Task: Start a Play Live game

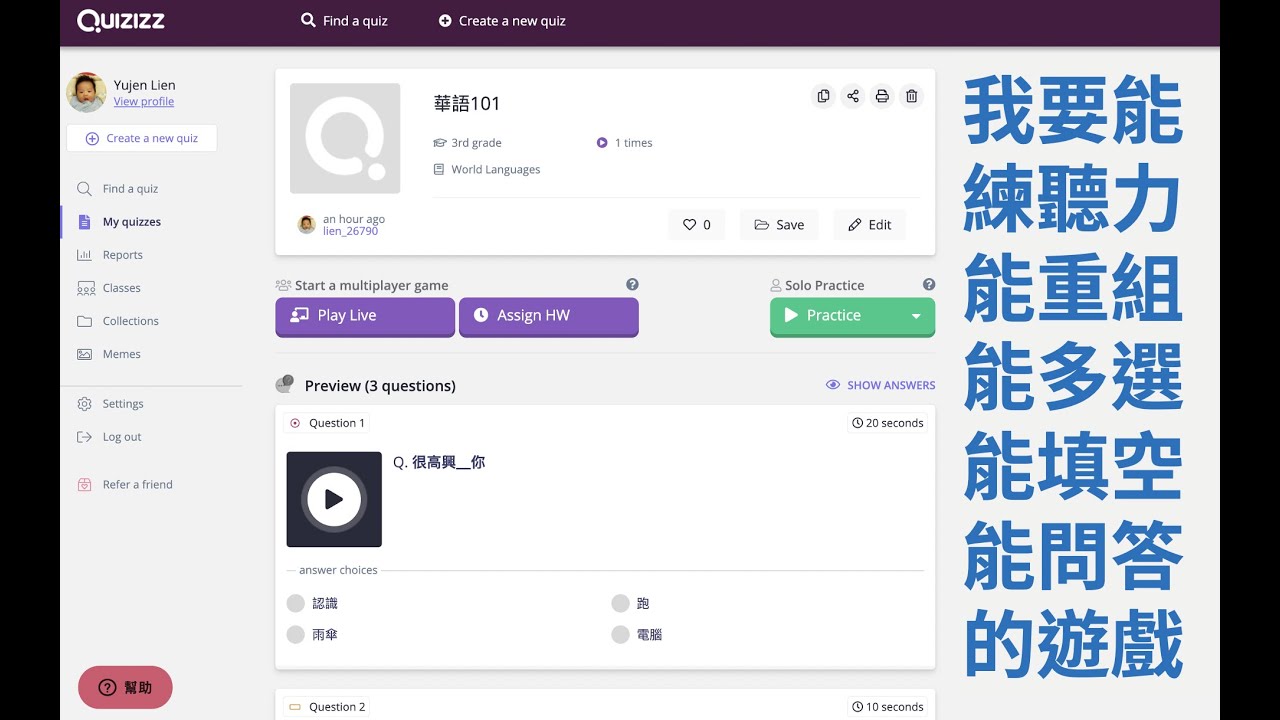Action: [x=365, y=316]
